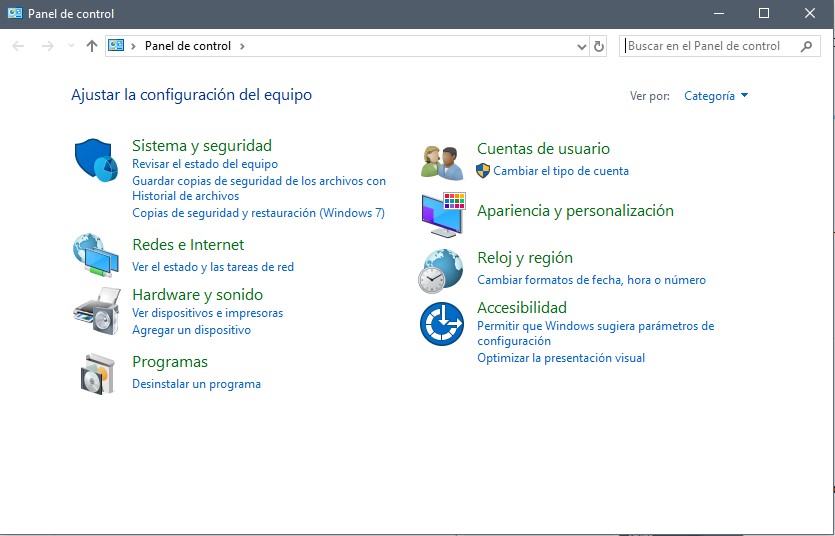Click the search magnifier icon

[806, 46]
